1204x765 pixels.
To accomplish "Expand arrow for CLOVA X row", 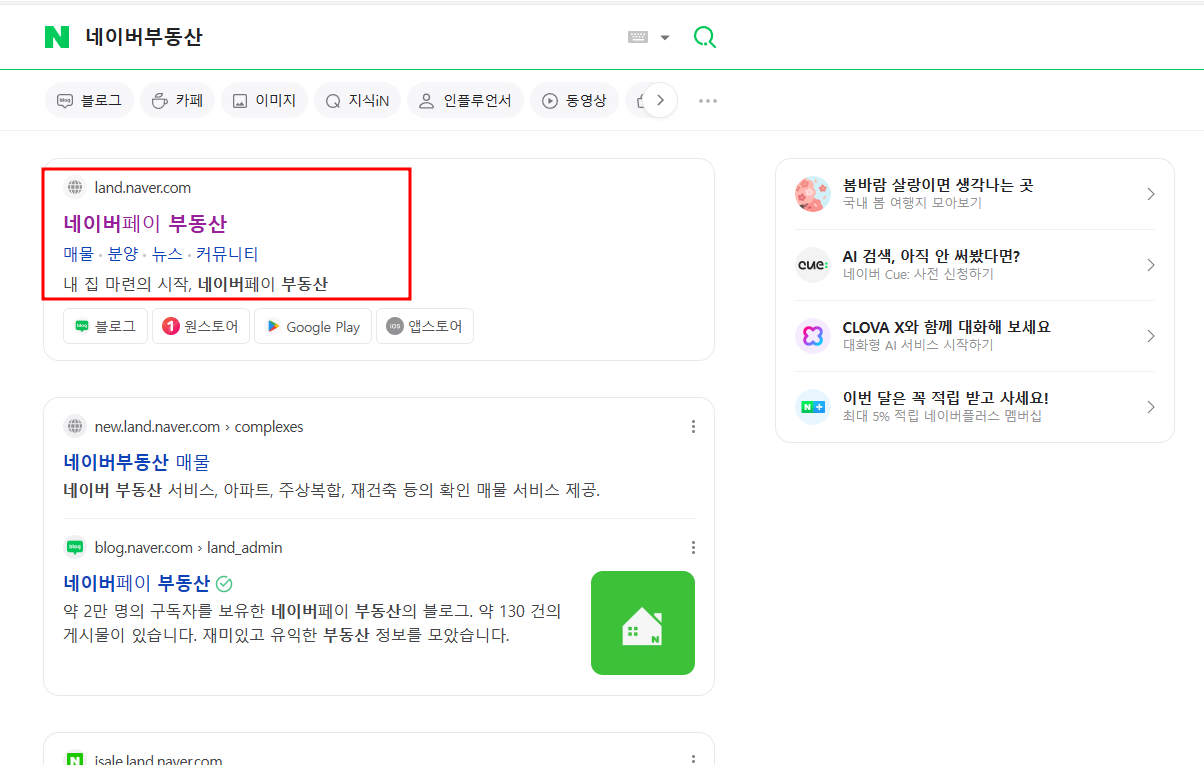I will pyautogui.click(x=1151, y=336).
